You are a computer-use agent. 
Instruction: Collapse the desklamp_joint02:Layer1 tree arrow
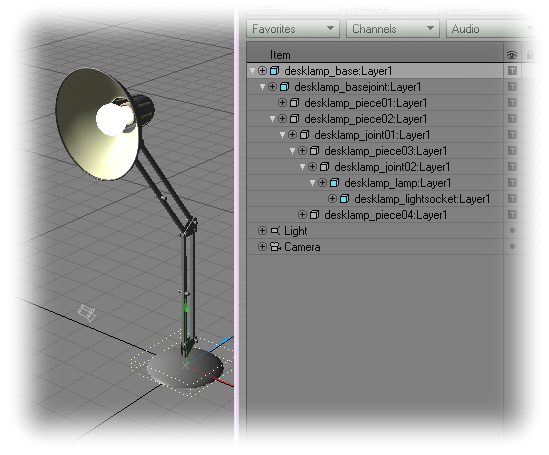(x=303, y=167)
